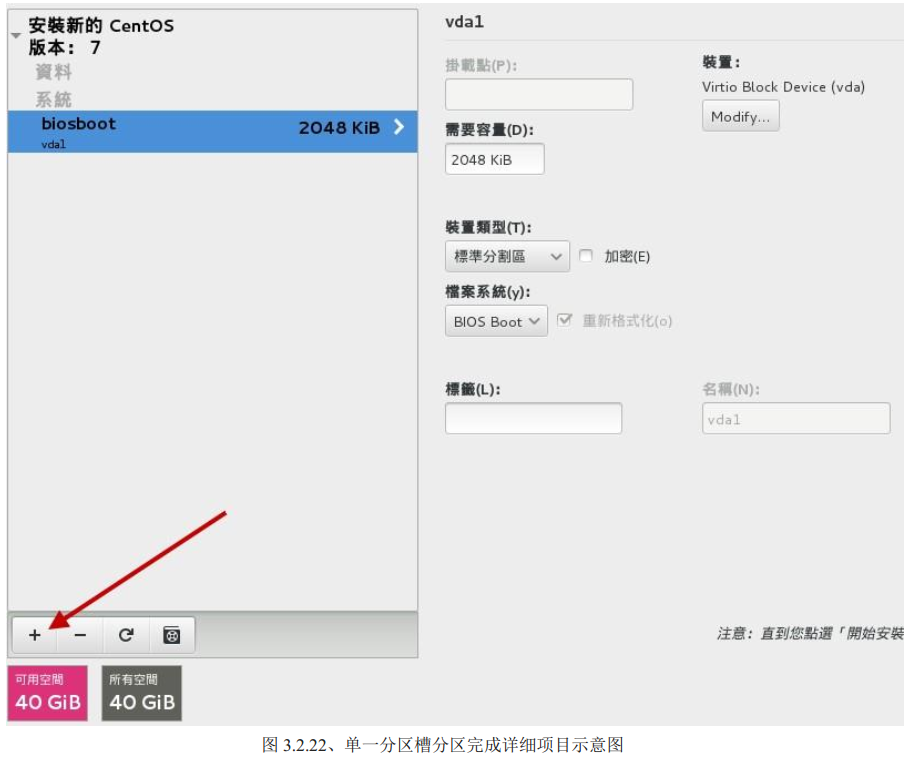Remove selected partition with minus button
This screenshot has width=920, height=763.
(80, 634)
